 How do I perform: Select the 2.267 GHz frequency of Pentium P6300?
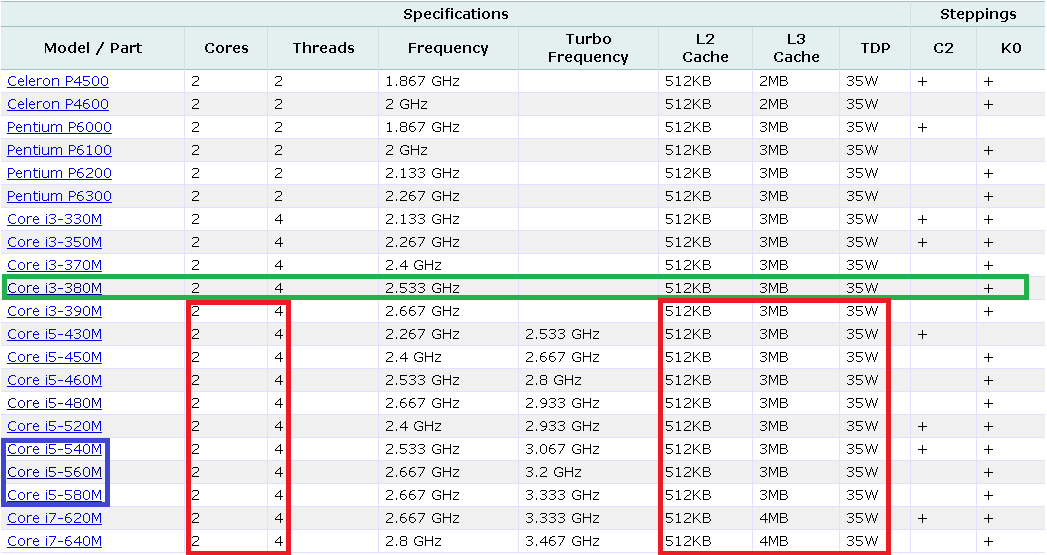point(423,196)
